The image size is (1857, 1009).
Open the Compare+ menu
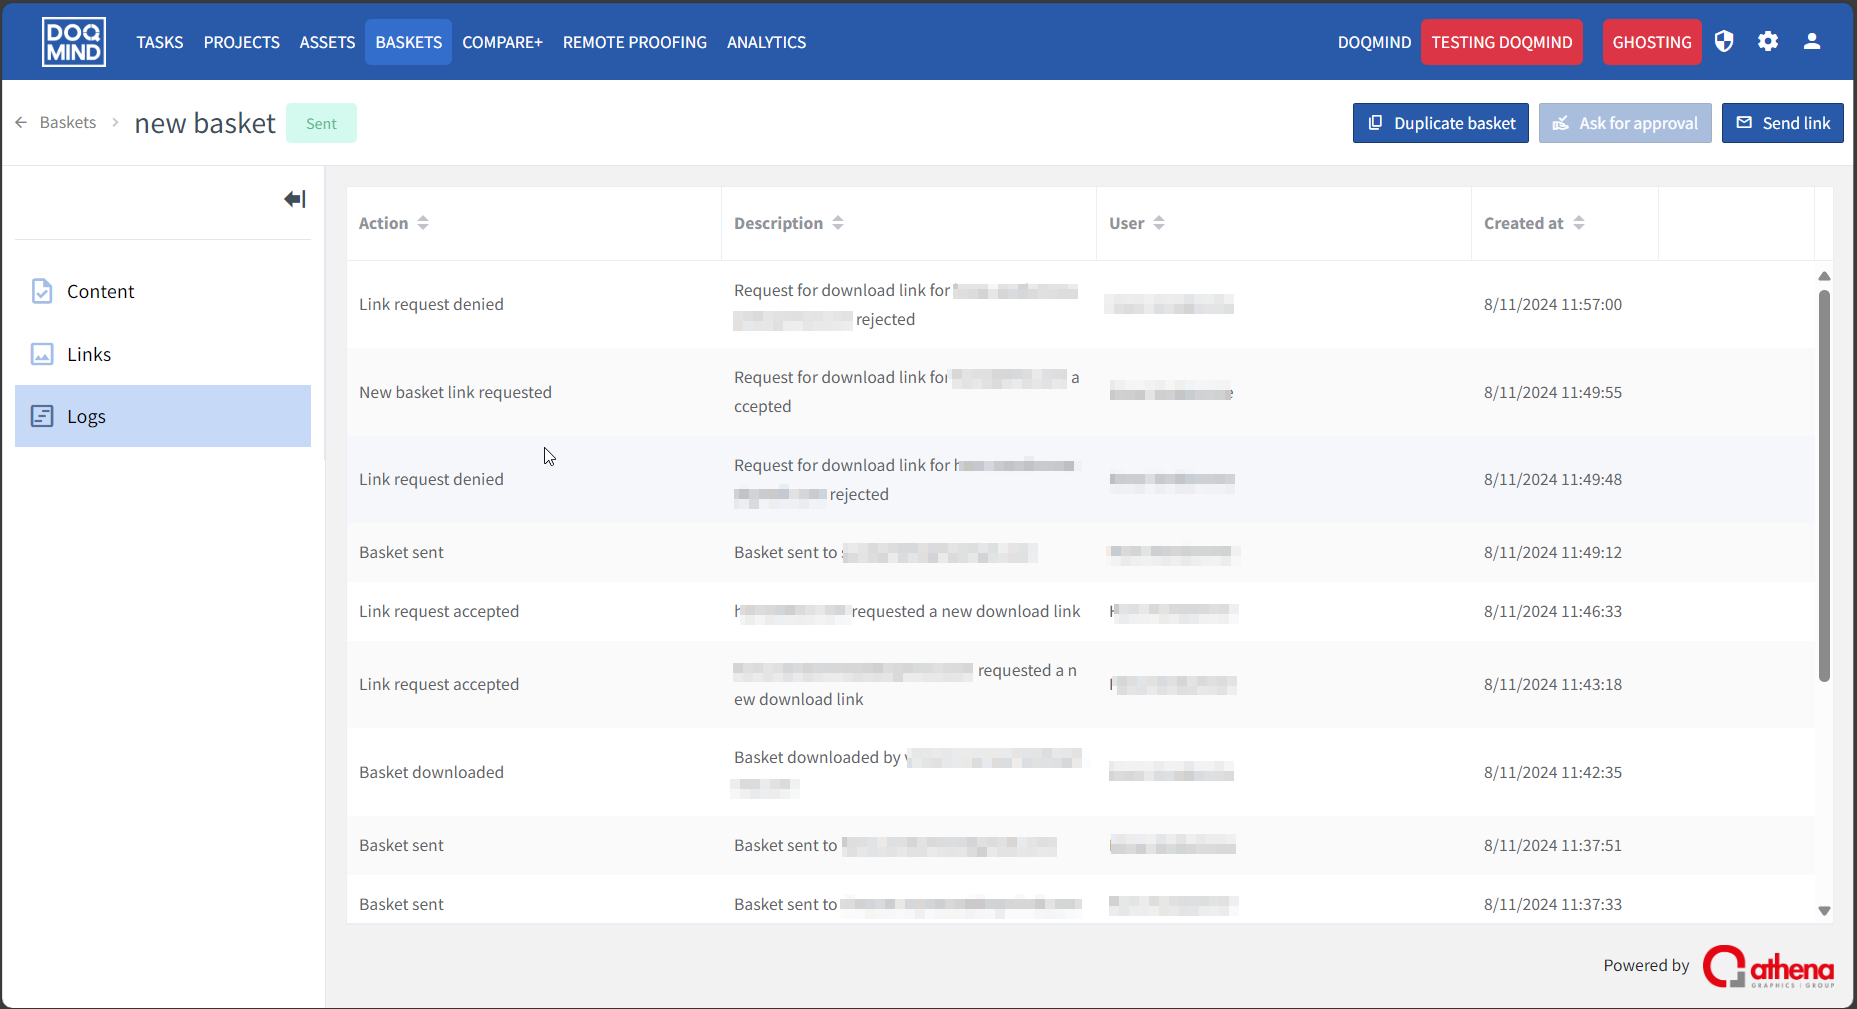[502, 42]
